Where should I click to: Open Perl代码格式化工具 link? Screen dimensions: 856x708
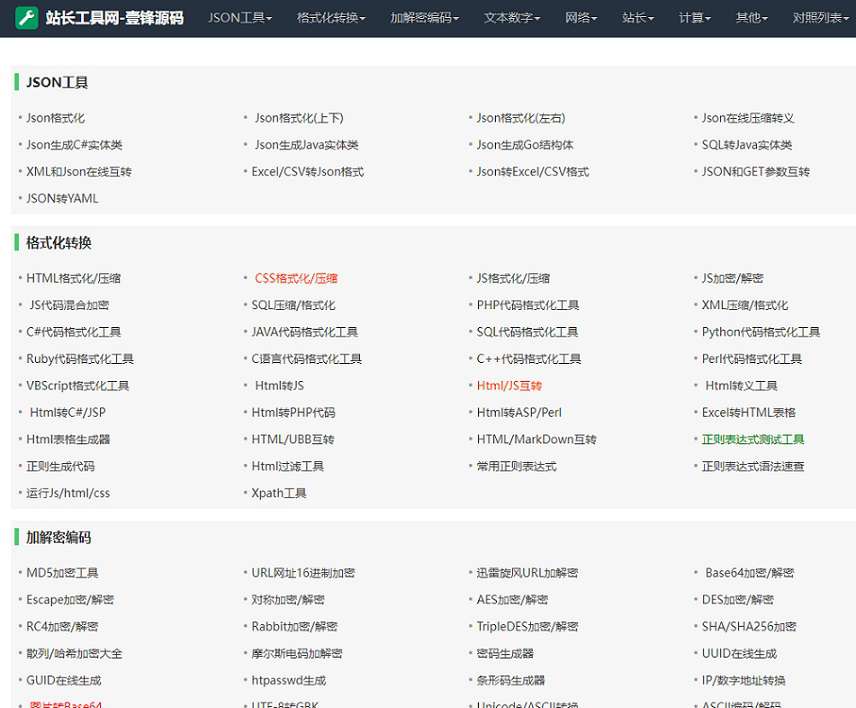click(752, 358)
